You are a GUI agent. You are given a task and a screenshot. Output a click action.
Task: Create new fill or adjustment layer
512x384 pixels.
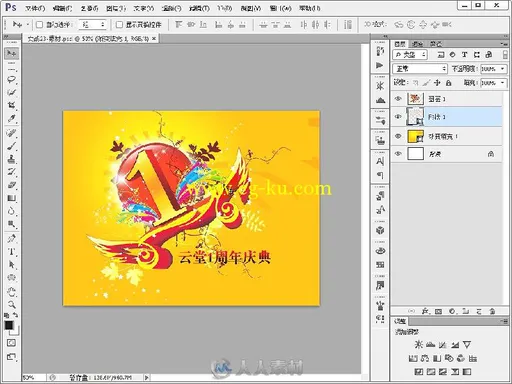point(452,311)
